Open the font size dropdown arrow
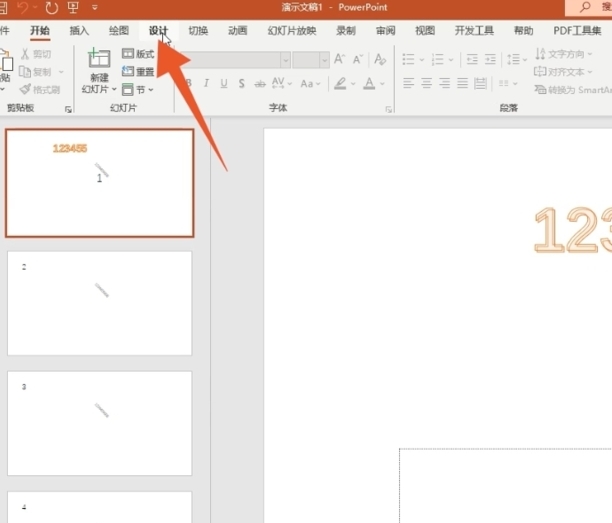The width and height of the screenshot is (612, 523). click(324, 60)
